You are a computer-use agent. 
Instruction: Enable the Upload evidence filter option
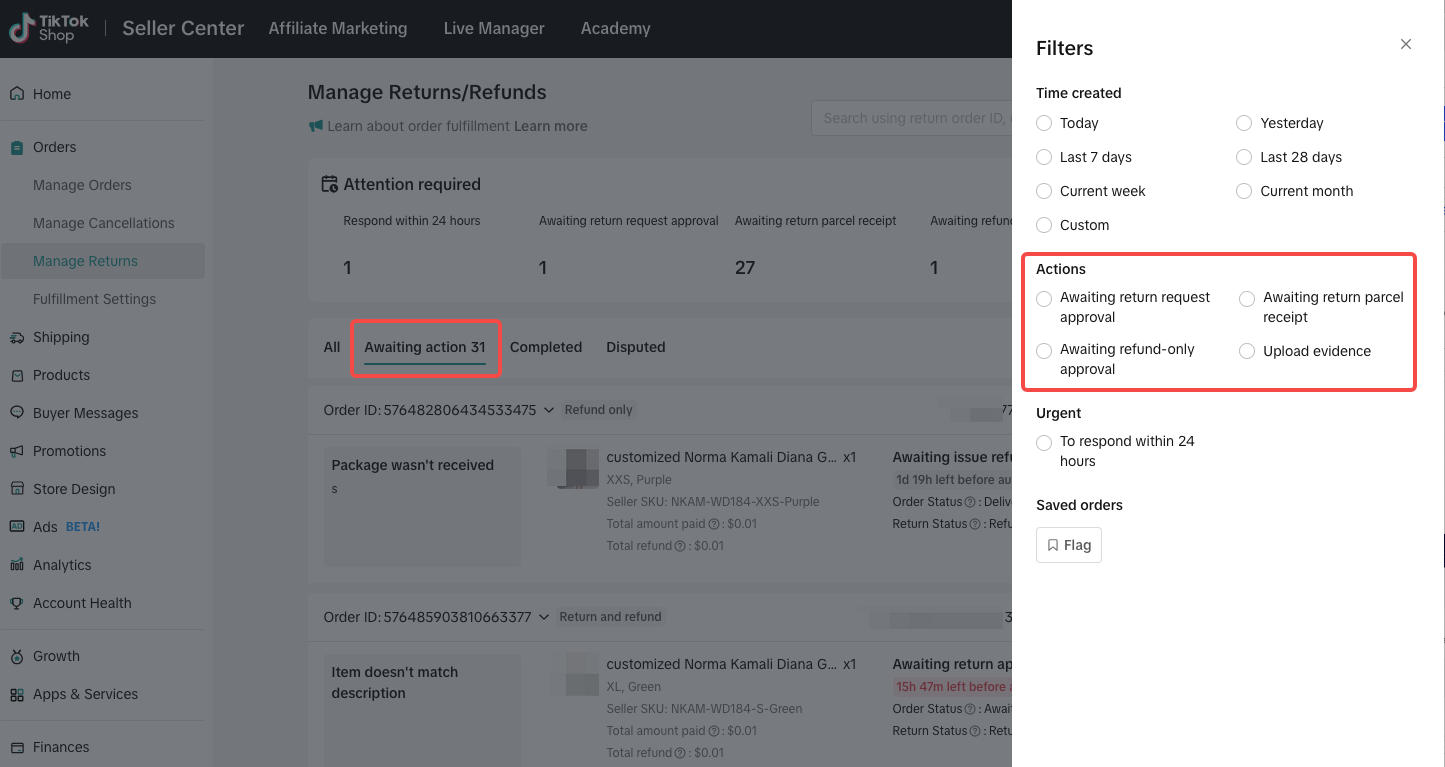click(1247, 351)
